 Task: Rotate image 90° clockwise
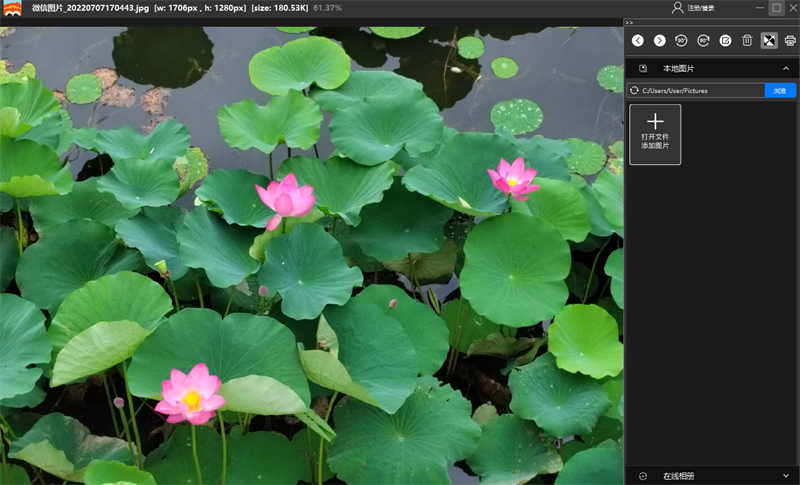[703, 40]
